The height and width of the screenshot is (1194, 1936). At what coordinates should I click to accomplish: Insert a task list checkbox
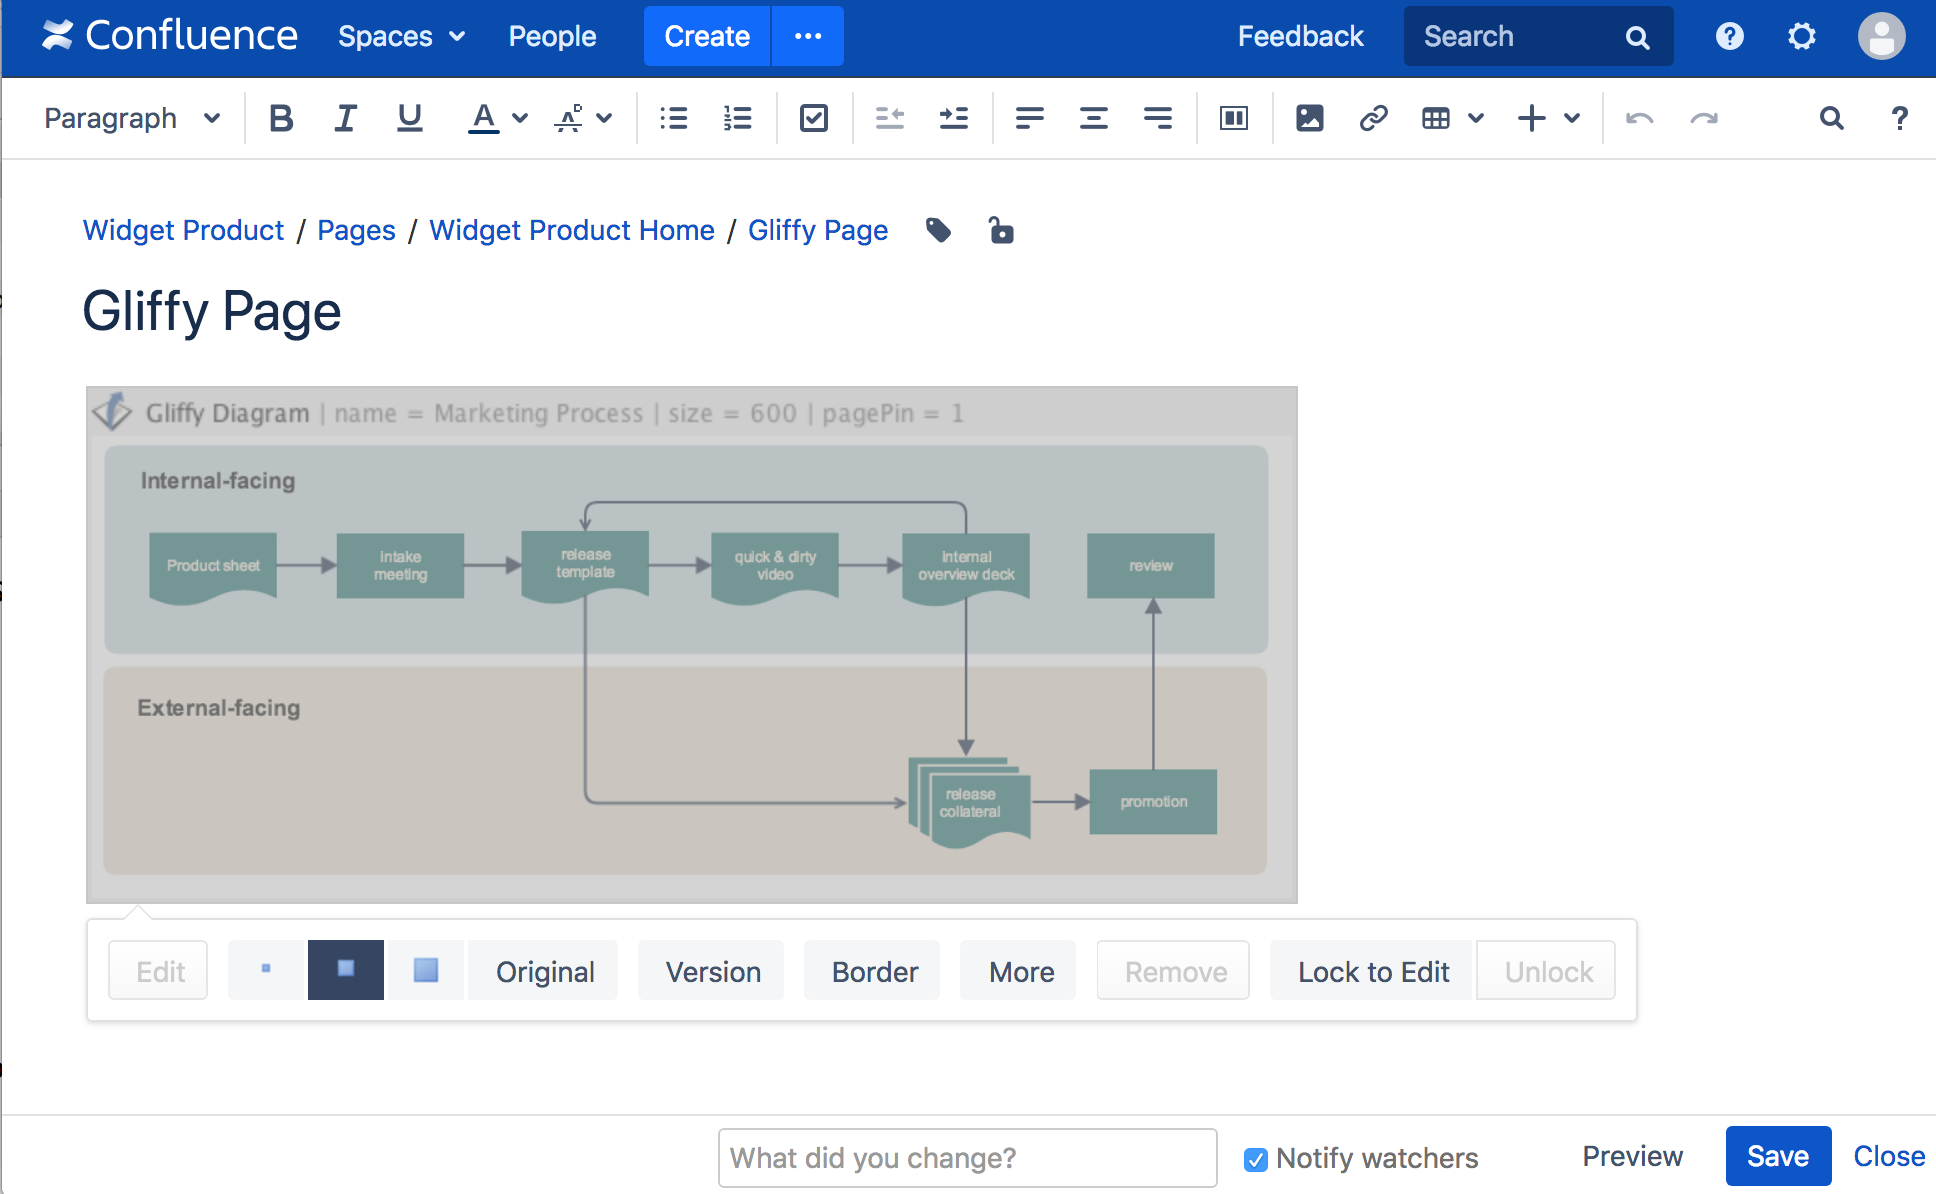pos(813,118)
